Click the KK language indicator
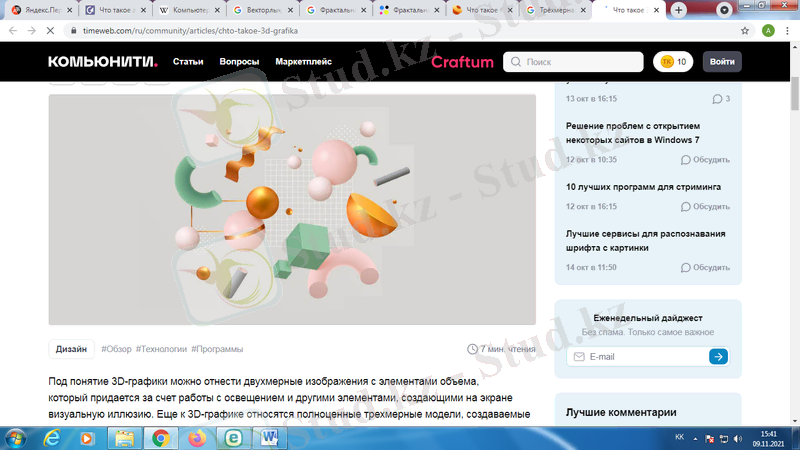 click(680, 437)
